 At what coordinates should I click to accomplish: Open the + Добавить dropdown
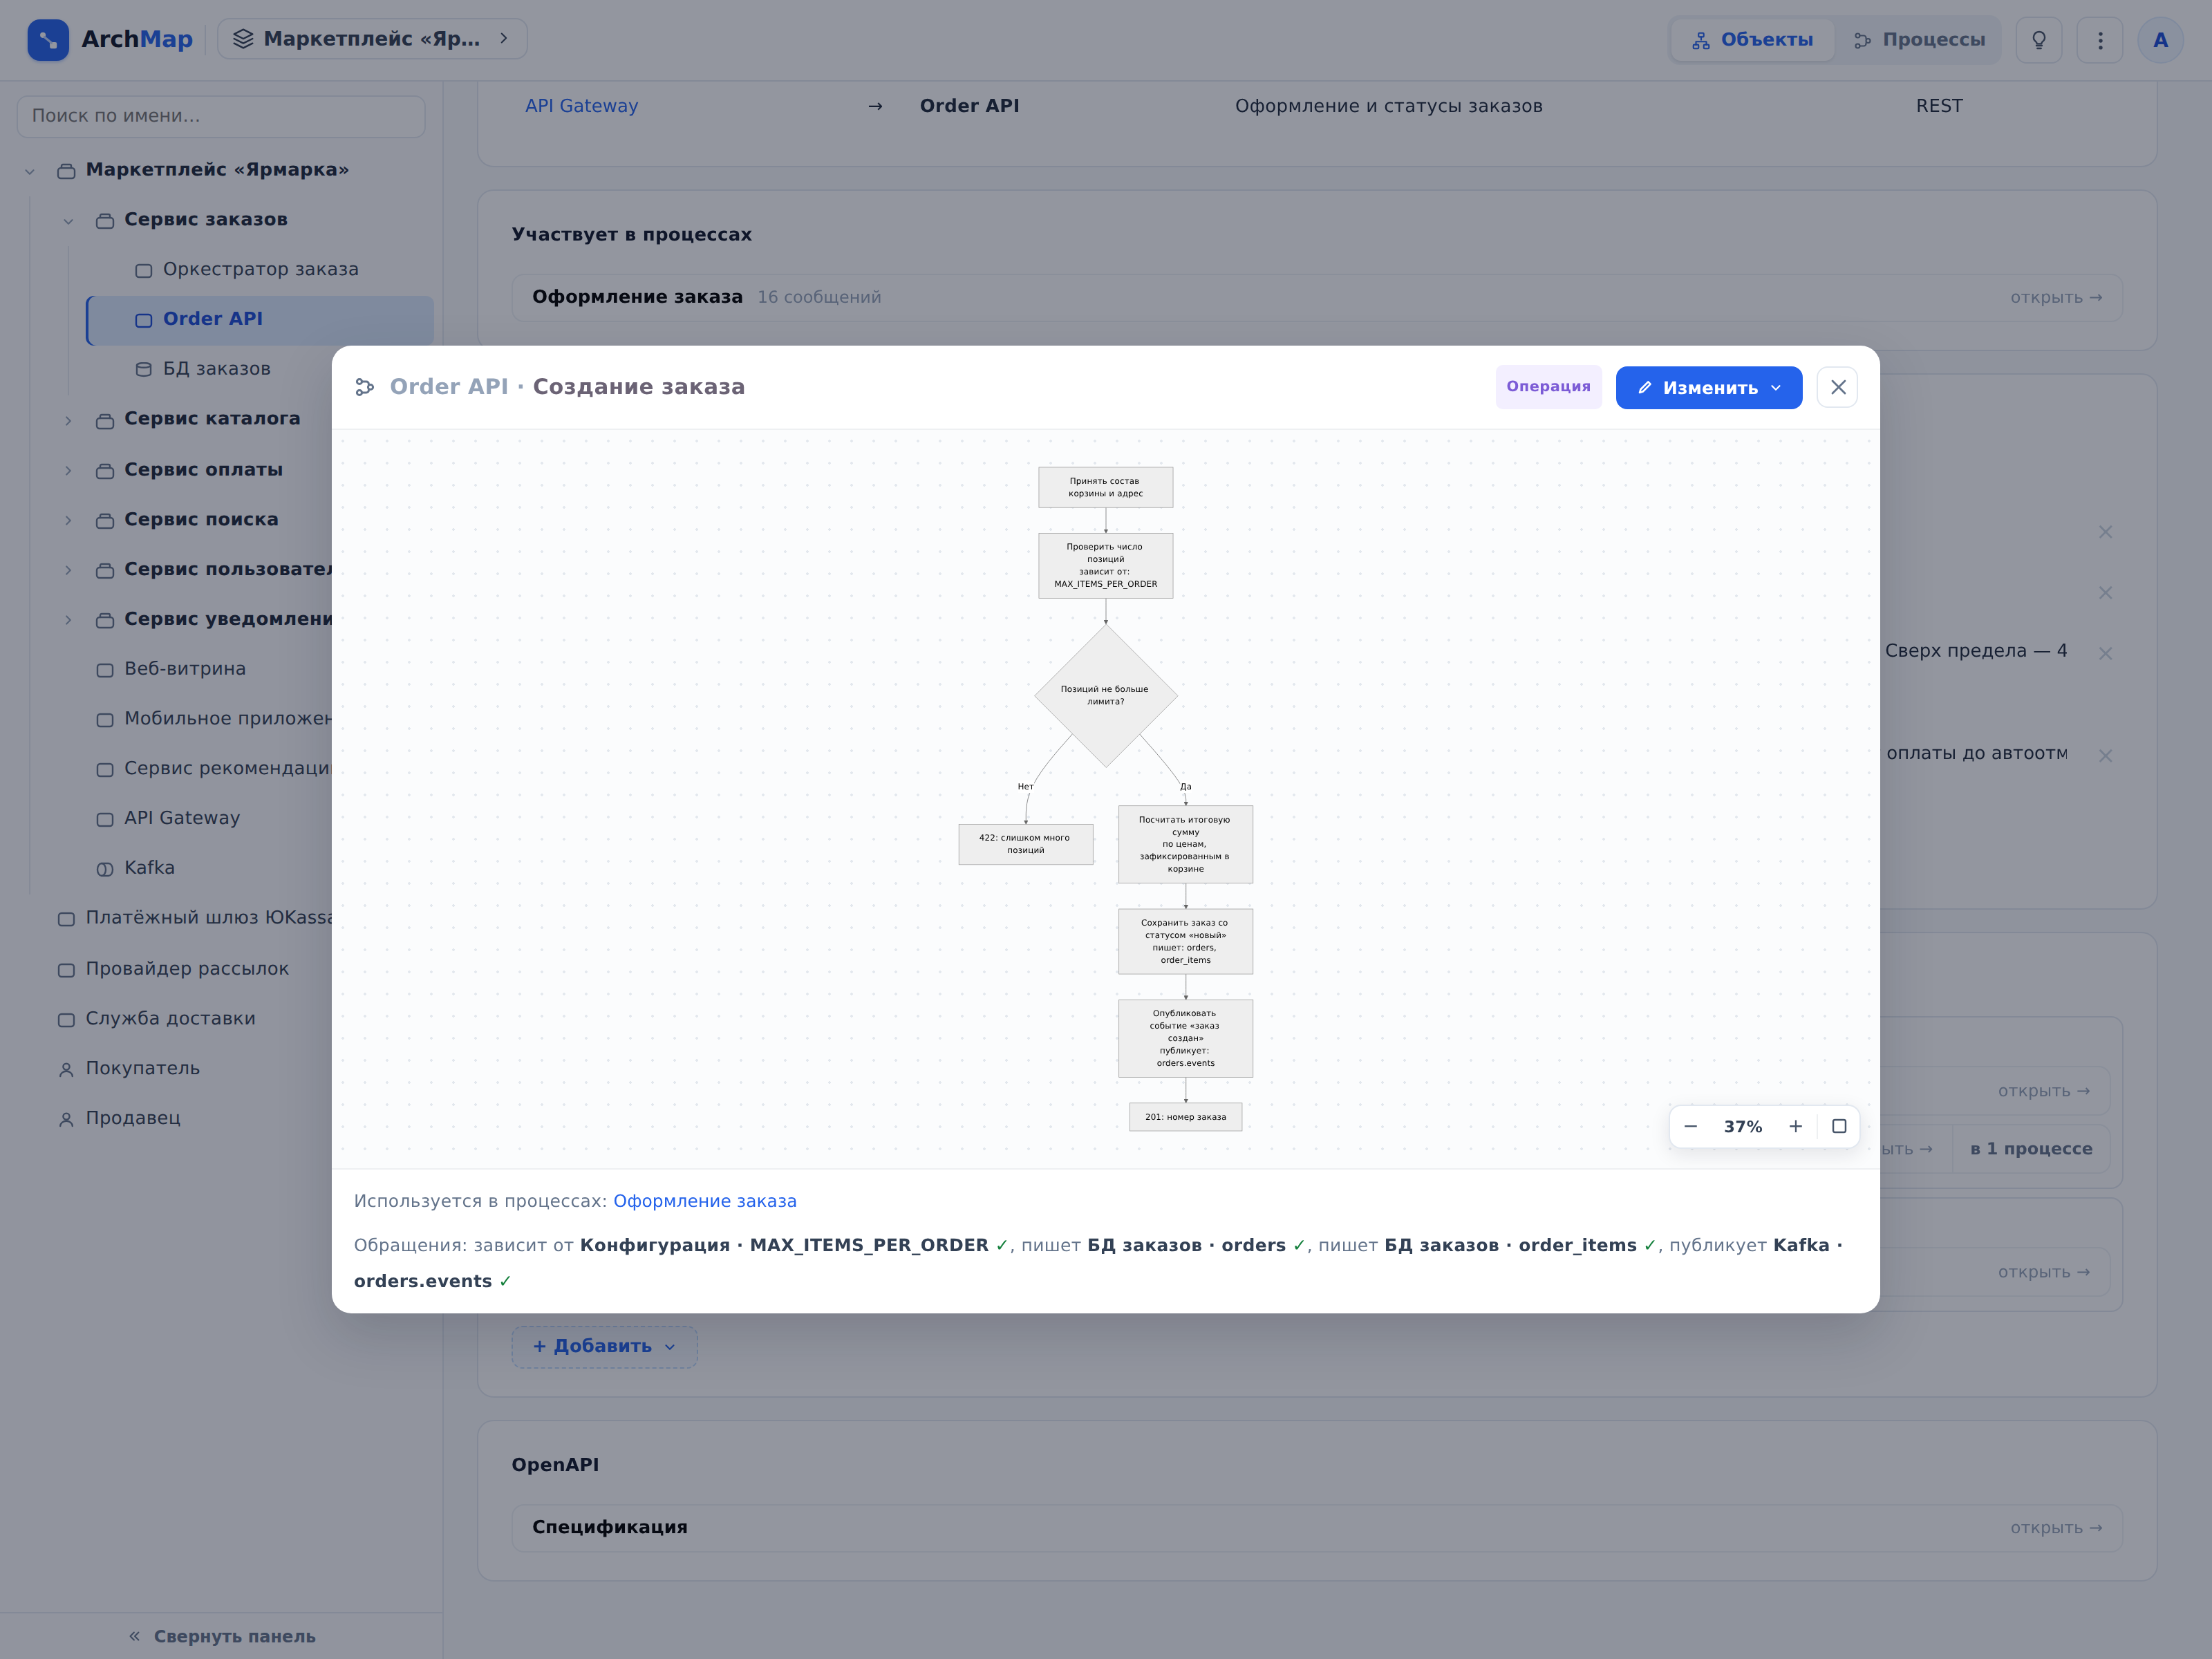(x=604, y=1346)
